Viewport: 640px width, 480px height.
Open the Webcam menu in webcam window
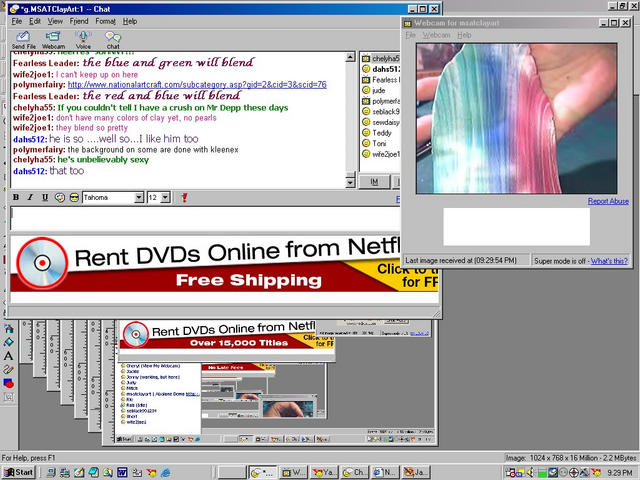[x=436, y=35]
